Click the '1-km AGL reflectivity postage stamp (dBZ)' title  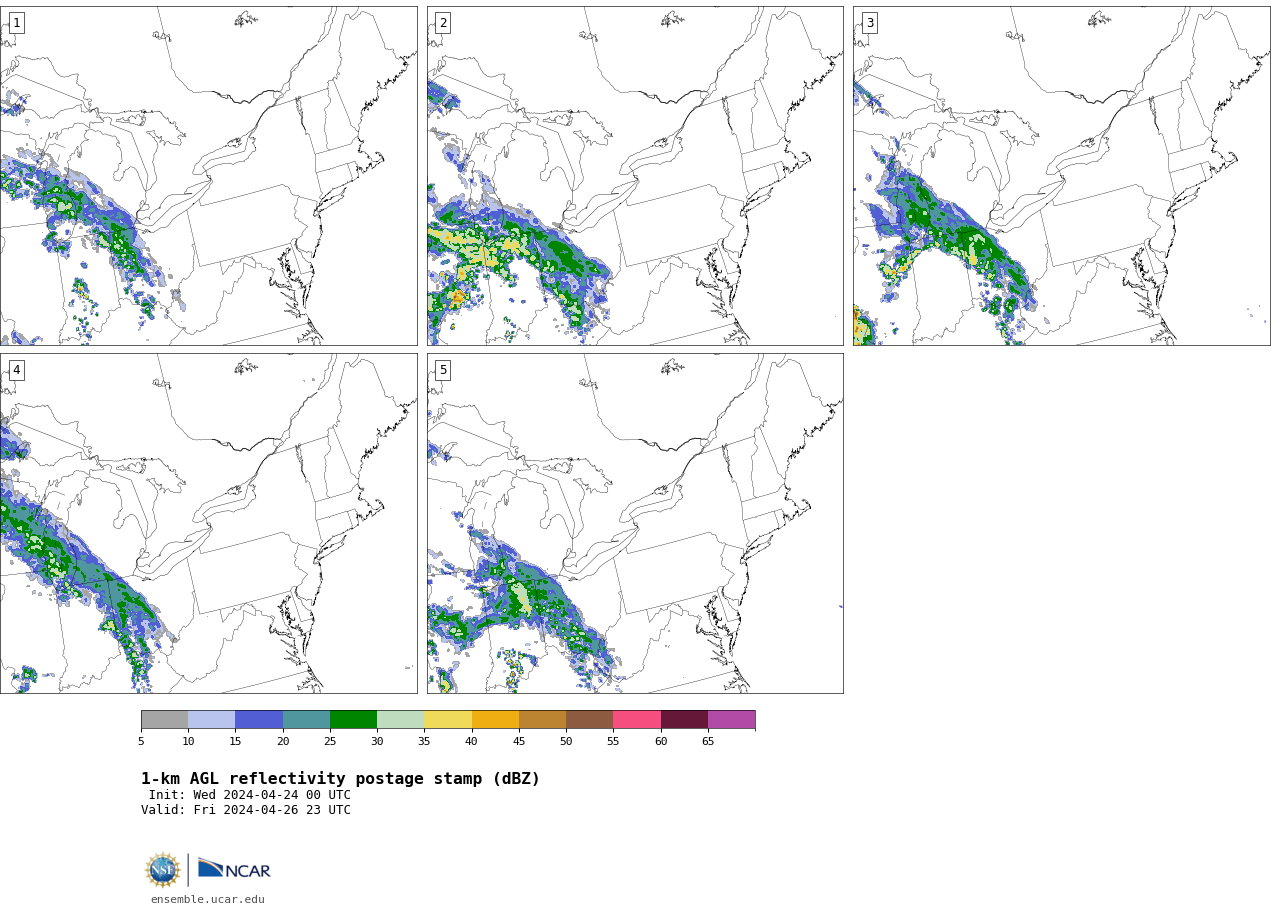click(x=340, y=779)
